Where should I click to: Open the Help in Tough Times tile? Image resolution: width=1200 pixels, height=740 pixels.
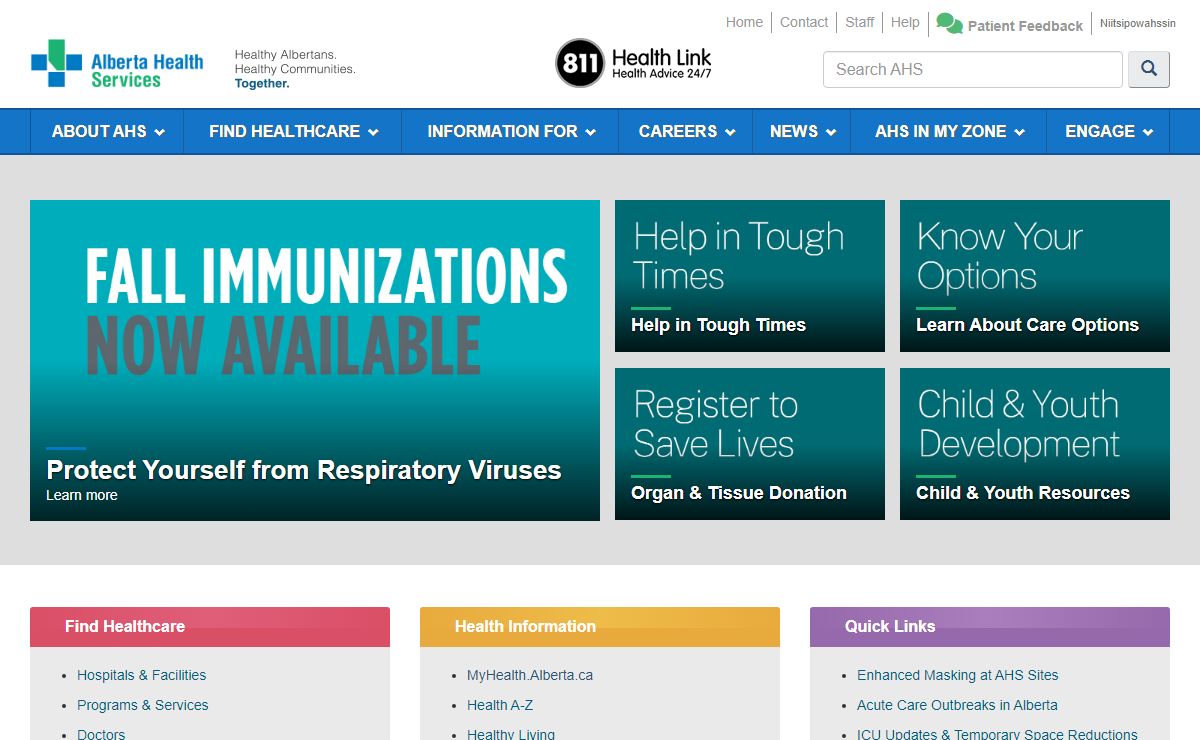(750, 276)
